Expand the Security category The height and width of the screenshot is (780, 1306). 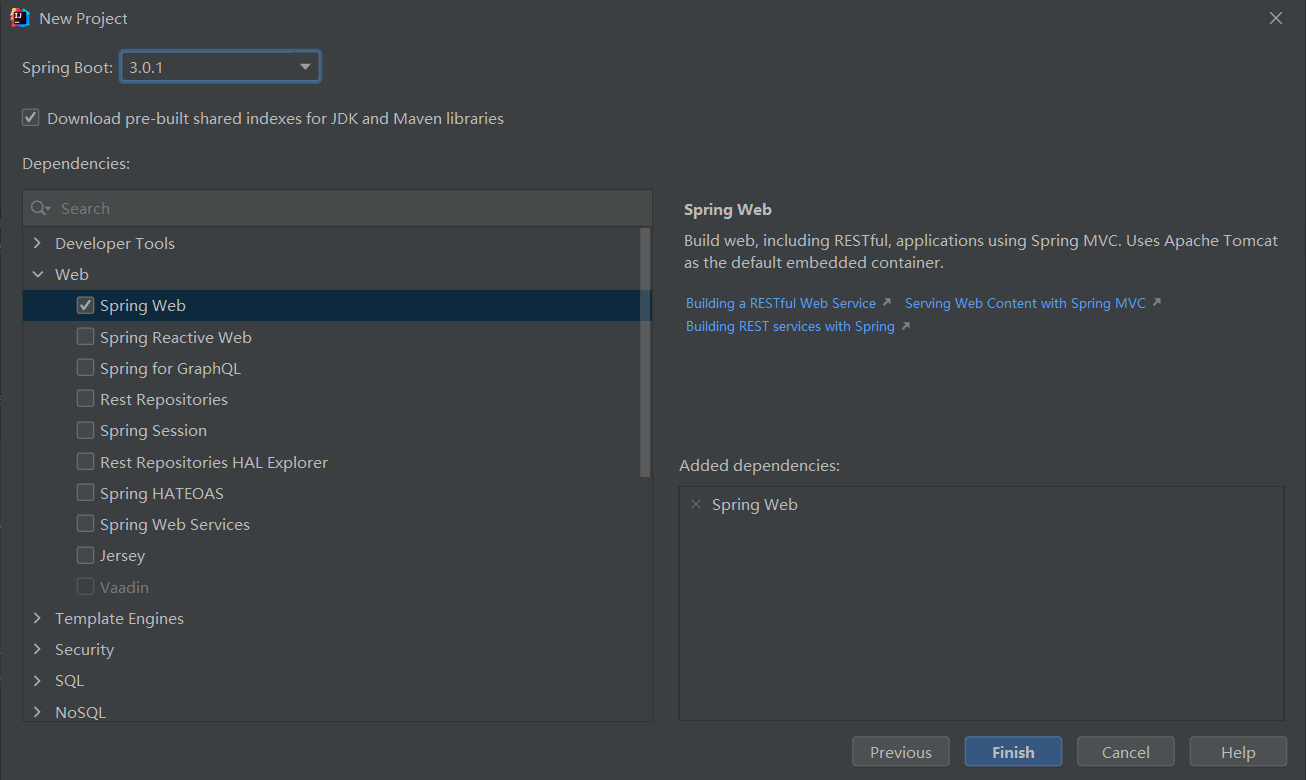(37, 649)
